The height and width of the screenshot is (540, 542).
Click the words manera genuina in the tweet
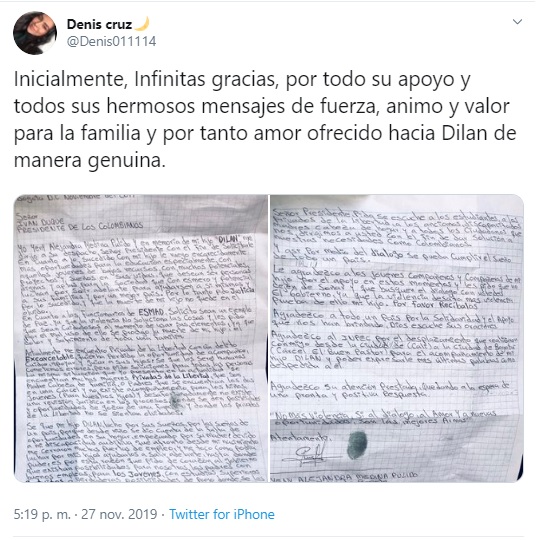pos(90,160)
